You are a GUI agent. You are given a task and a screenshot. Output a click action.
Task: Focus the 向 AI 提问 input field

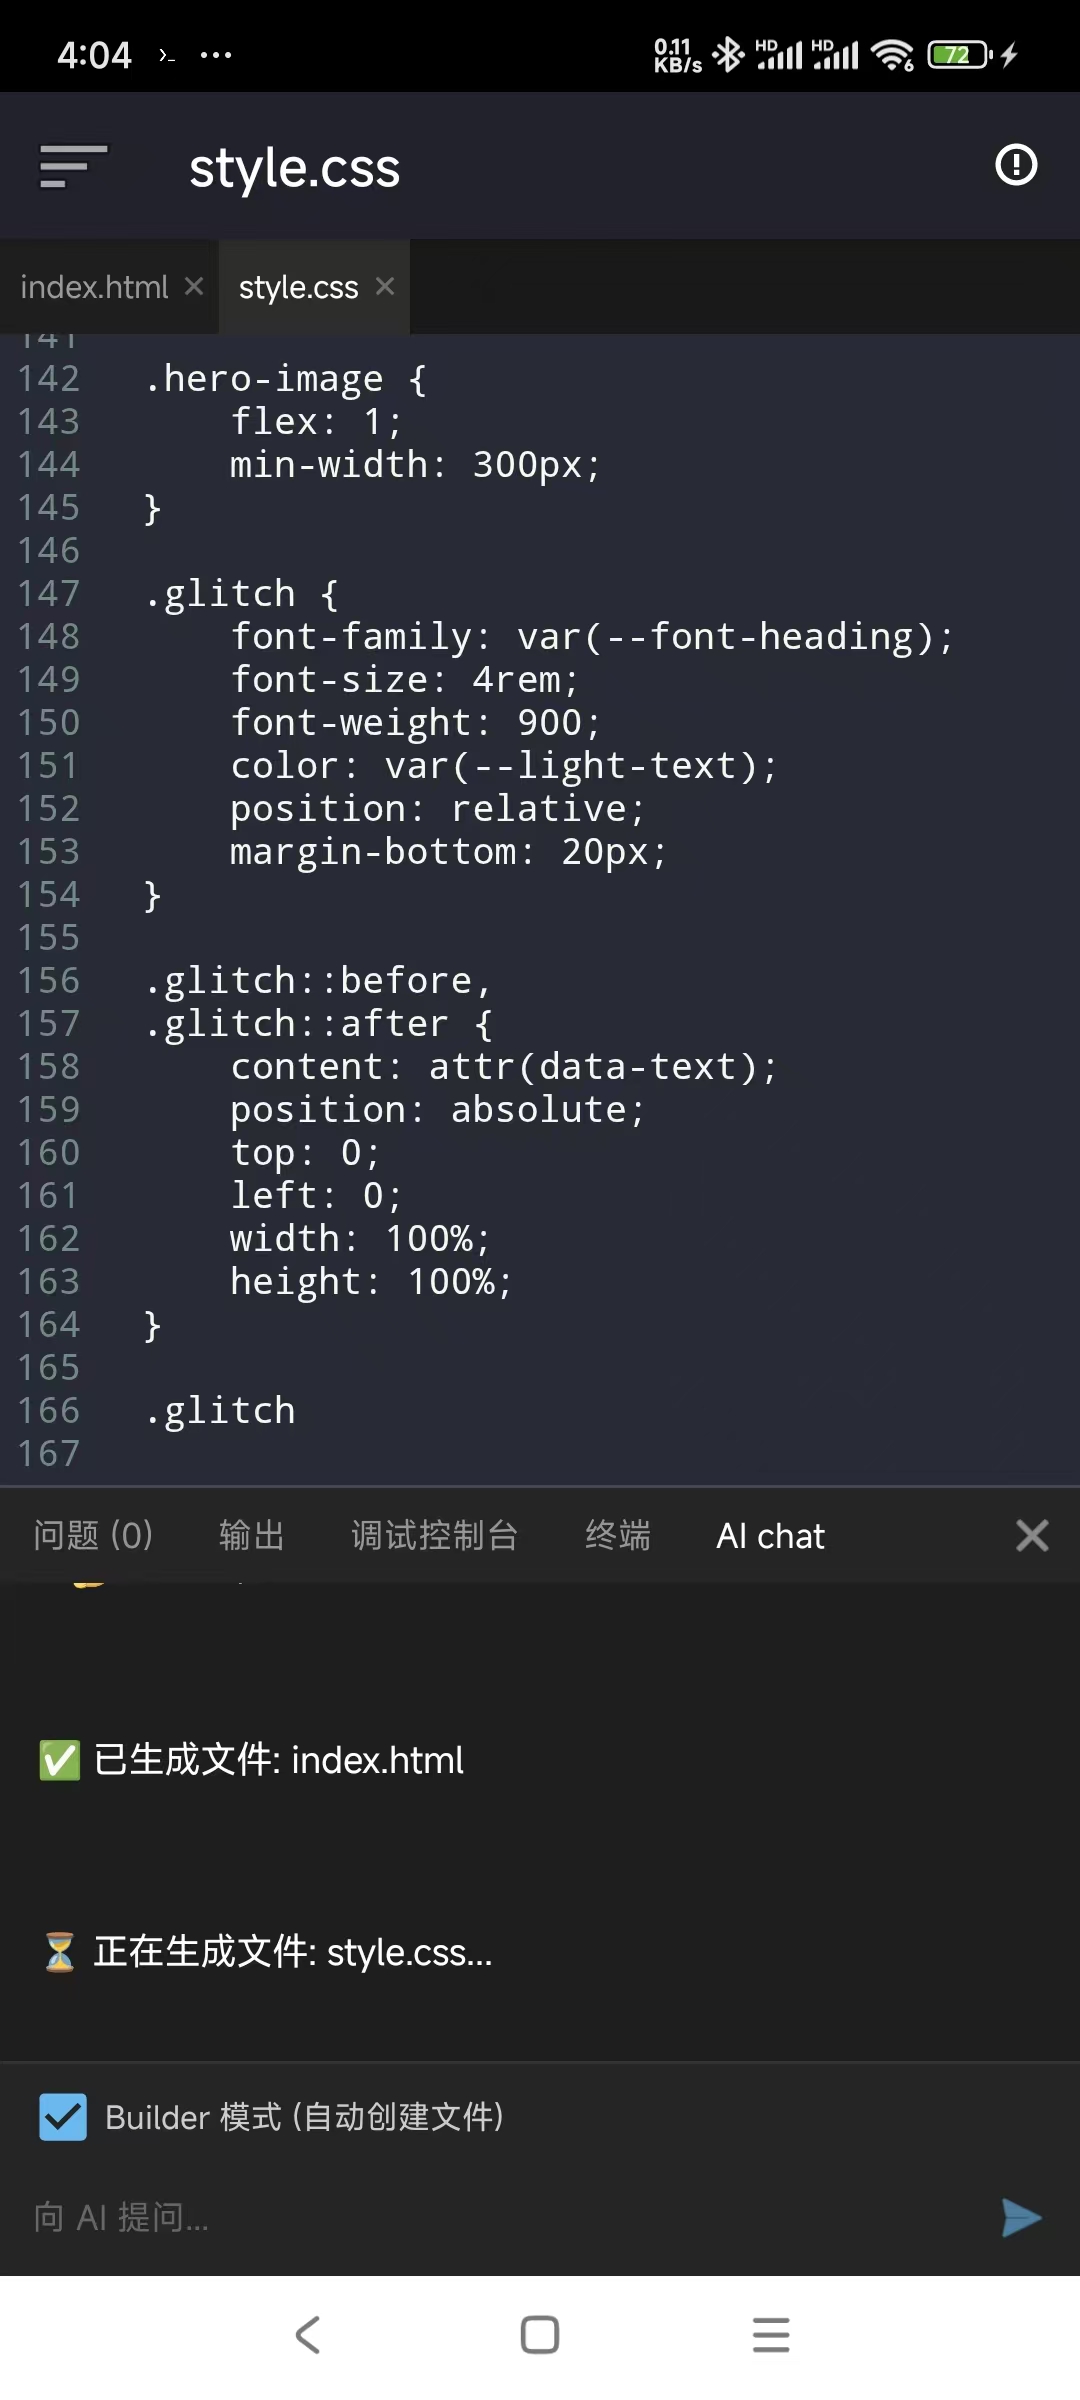coord(500,2217)
